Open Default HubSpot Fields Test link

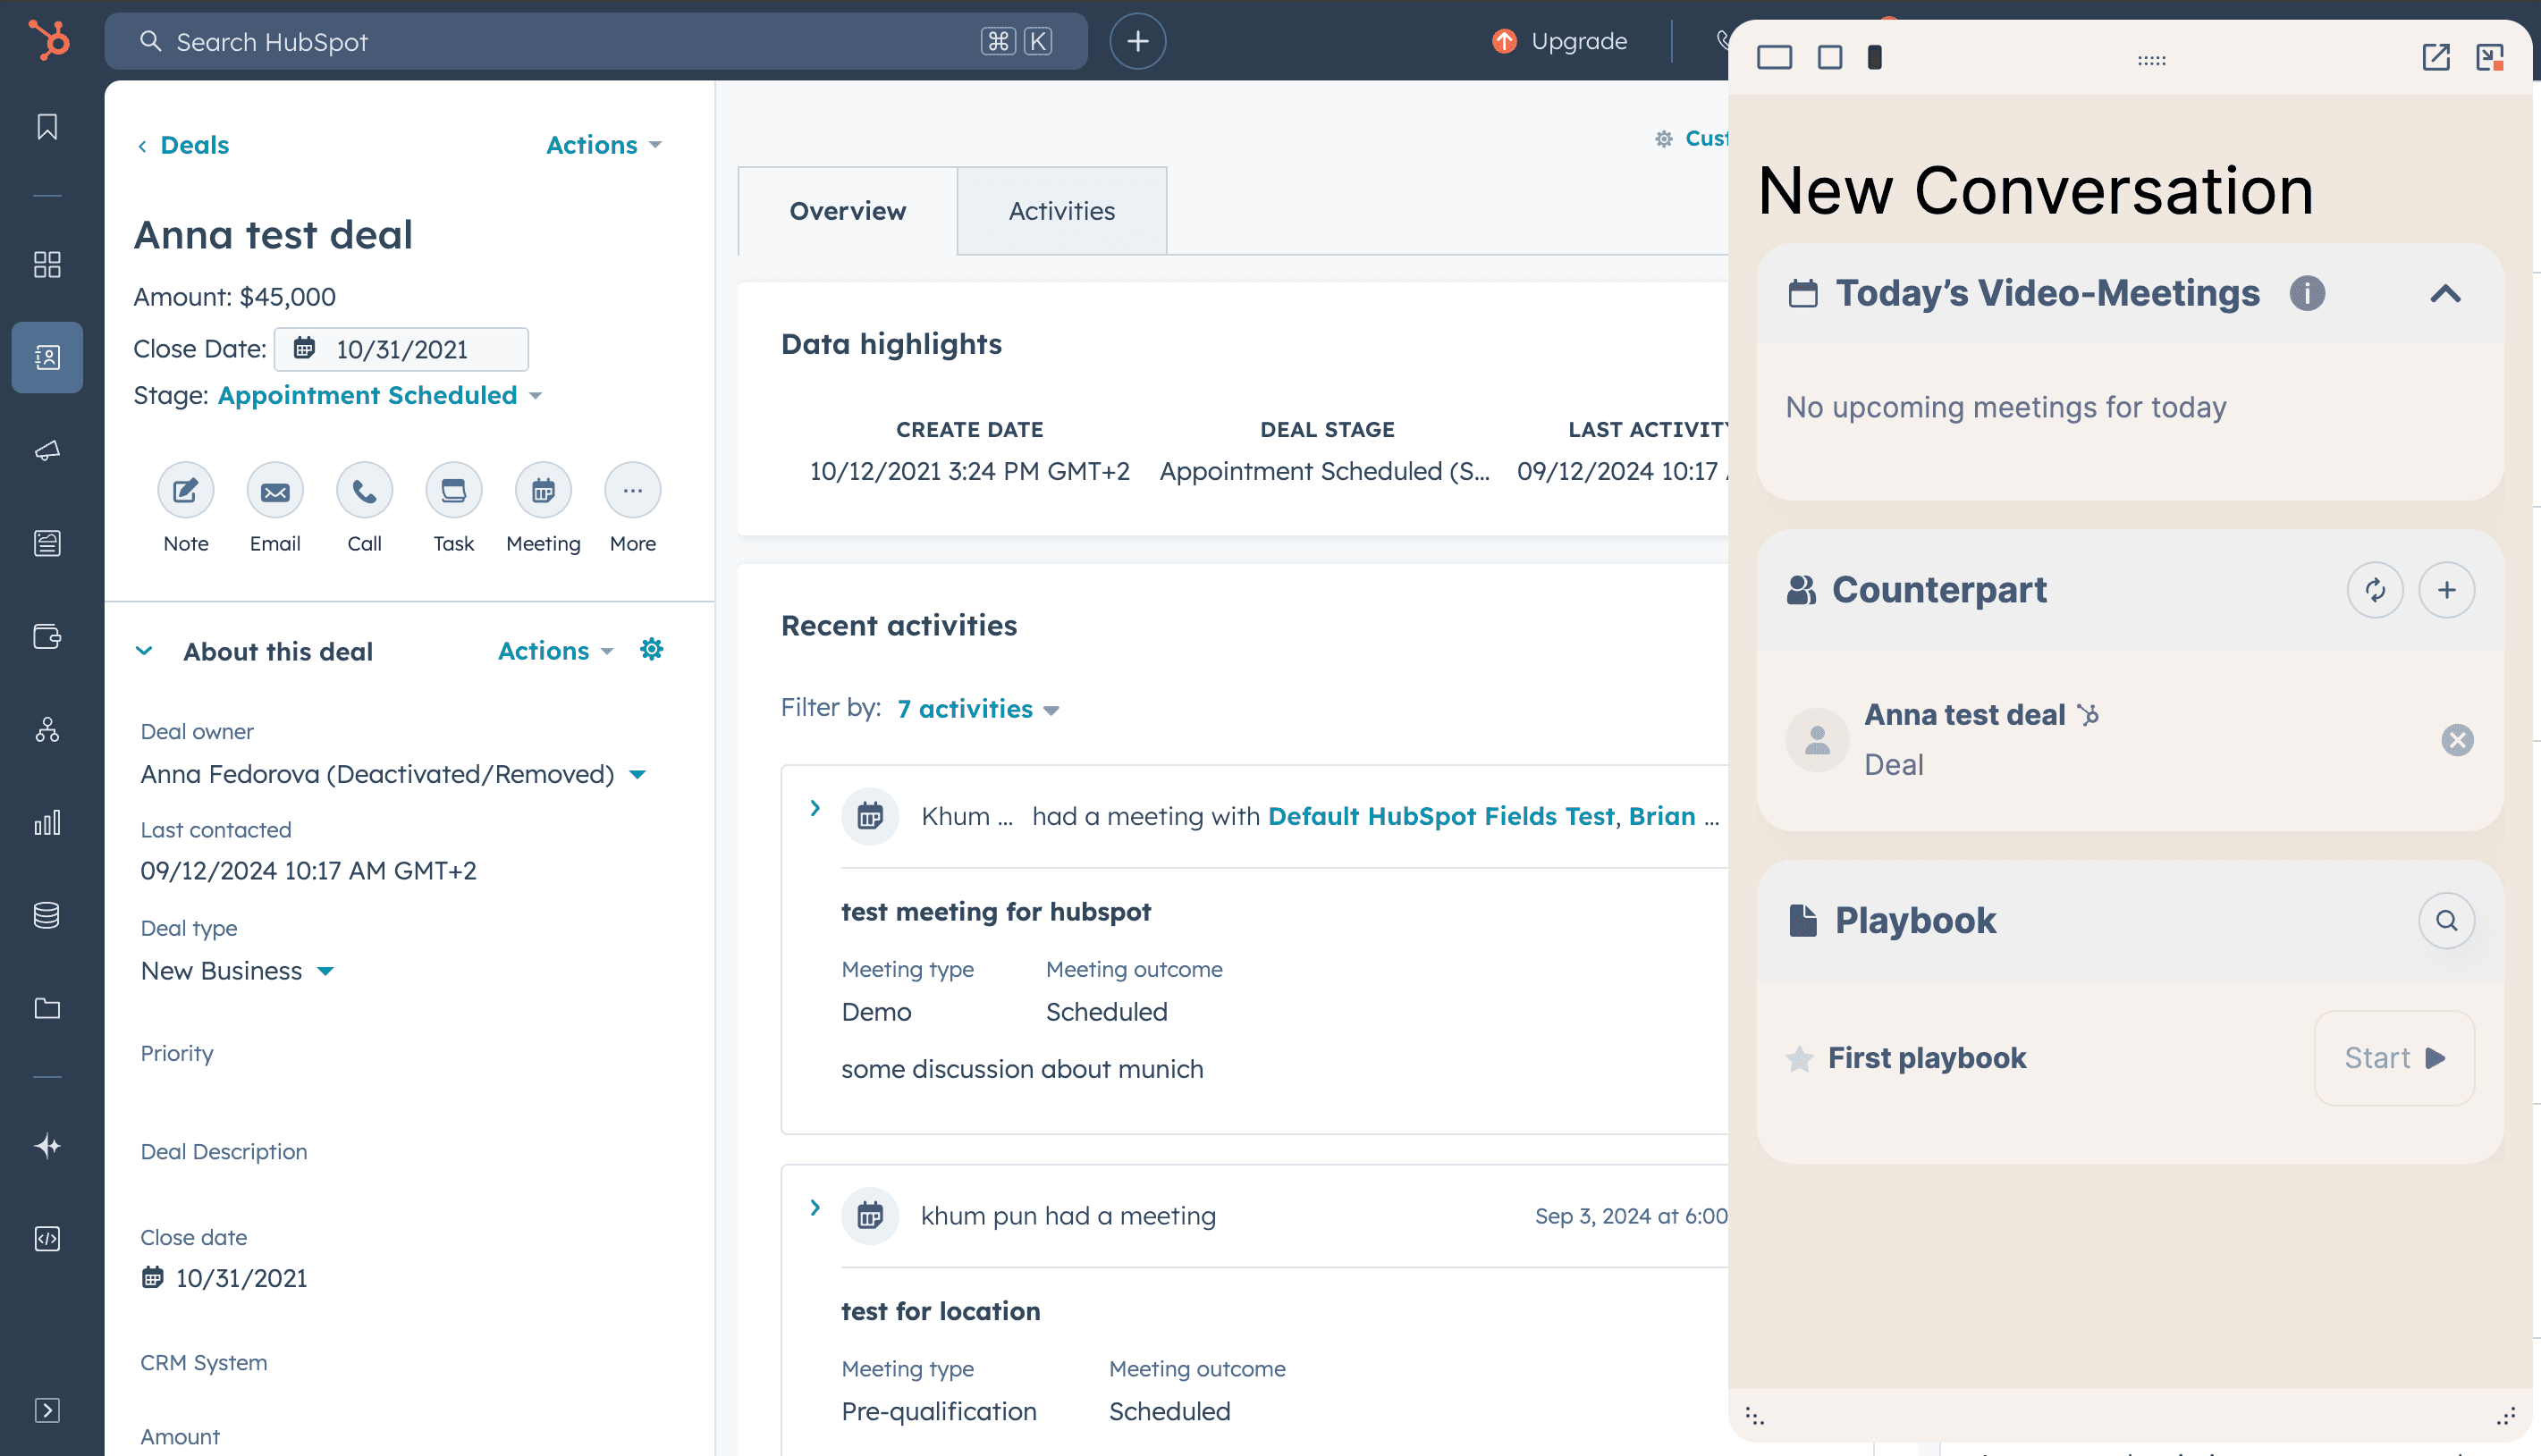(1440, 816)
